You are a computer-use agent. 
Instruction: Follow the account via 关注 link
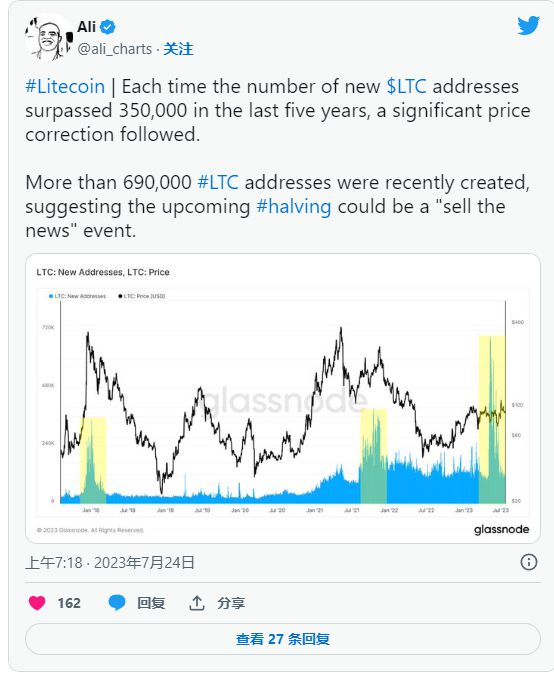pos(178,49)
